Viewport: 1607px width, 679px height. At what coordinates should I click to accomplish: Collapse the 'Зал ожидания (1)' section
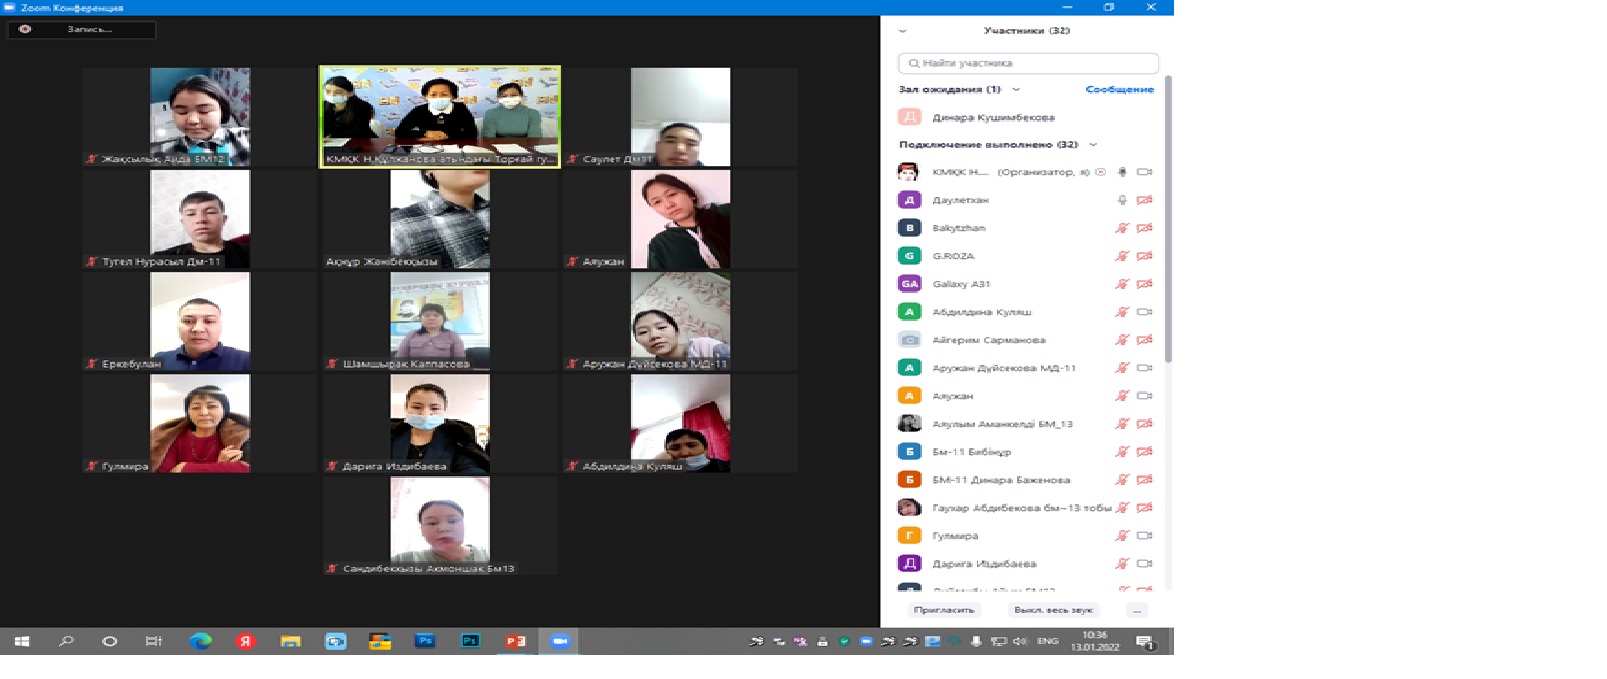(x=1016, y=90)
